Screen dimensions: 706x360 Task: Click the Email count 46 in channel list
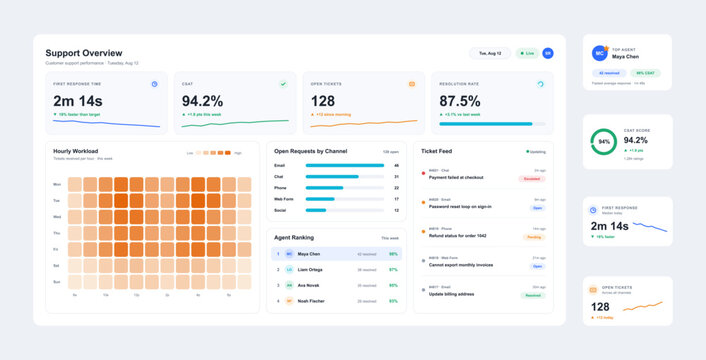[x=396, y=166]
